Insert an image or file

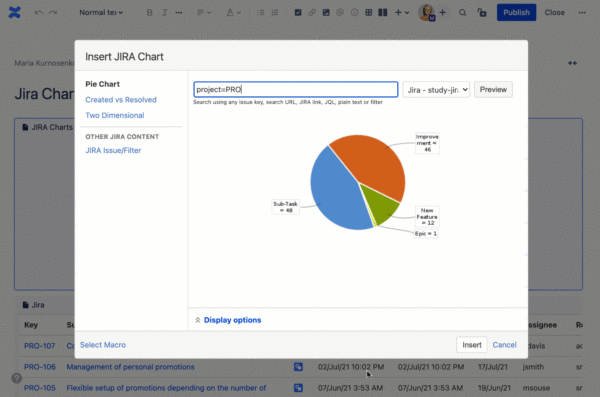pyautogui.click(x=326, y=13)
